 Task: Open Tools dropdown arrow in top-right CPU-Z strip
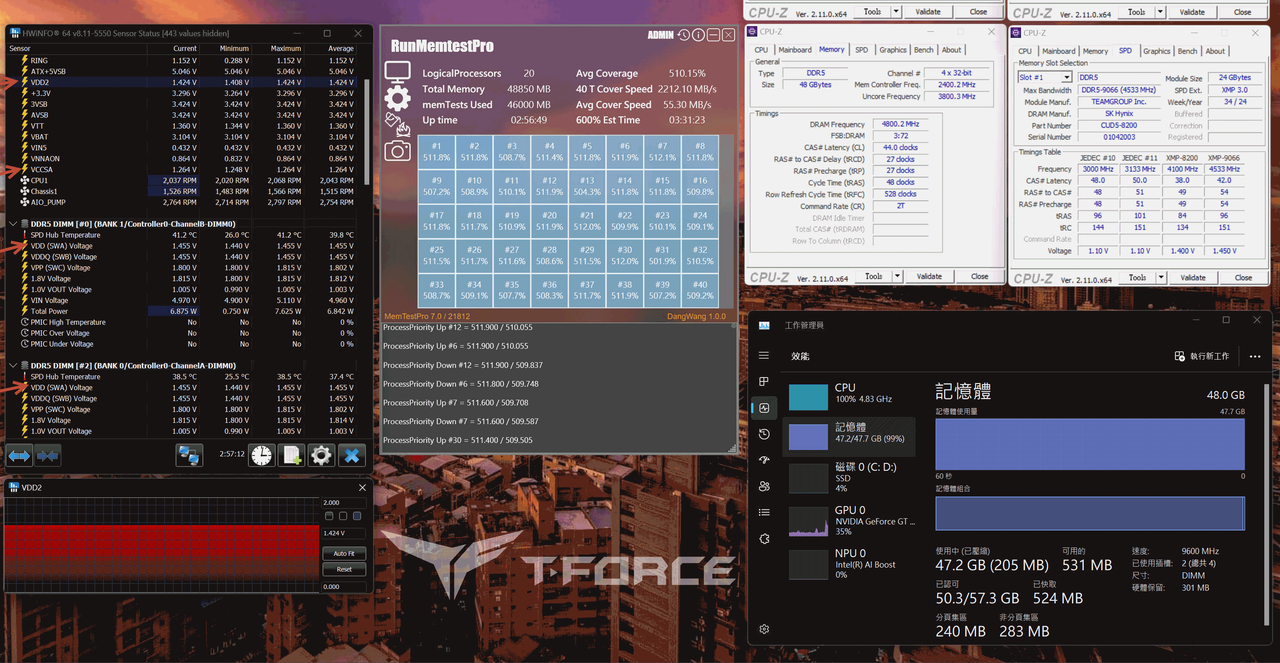tap(1160, 12)
